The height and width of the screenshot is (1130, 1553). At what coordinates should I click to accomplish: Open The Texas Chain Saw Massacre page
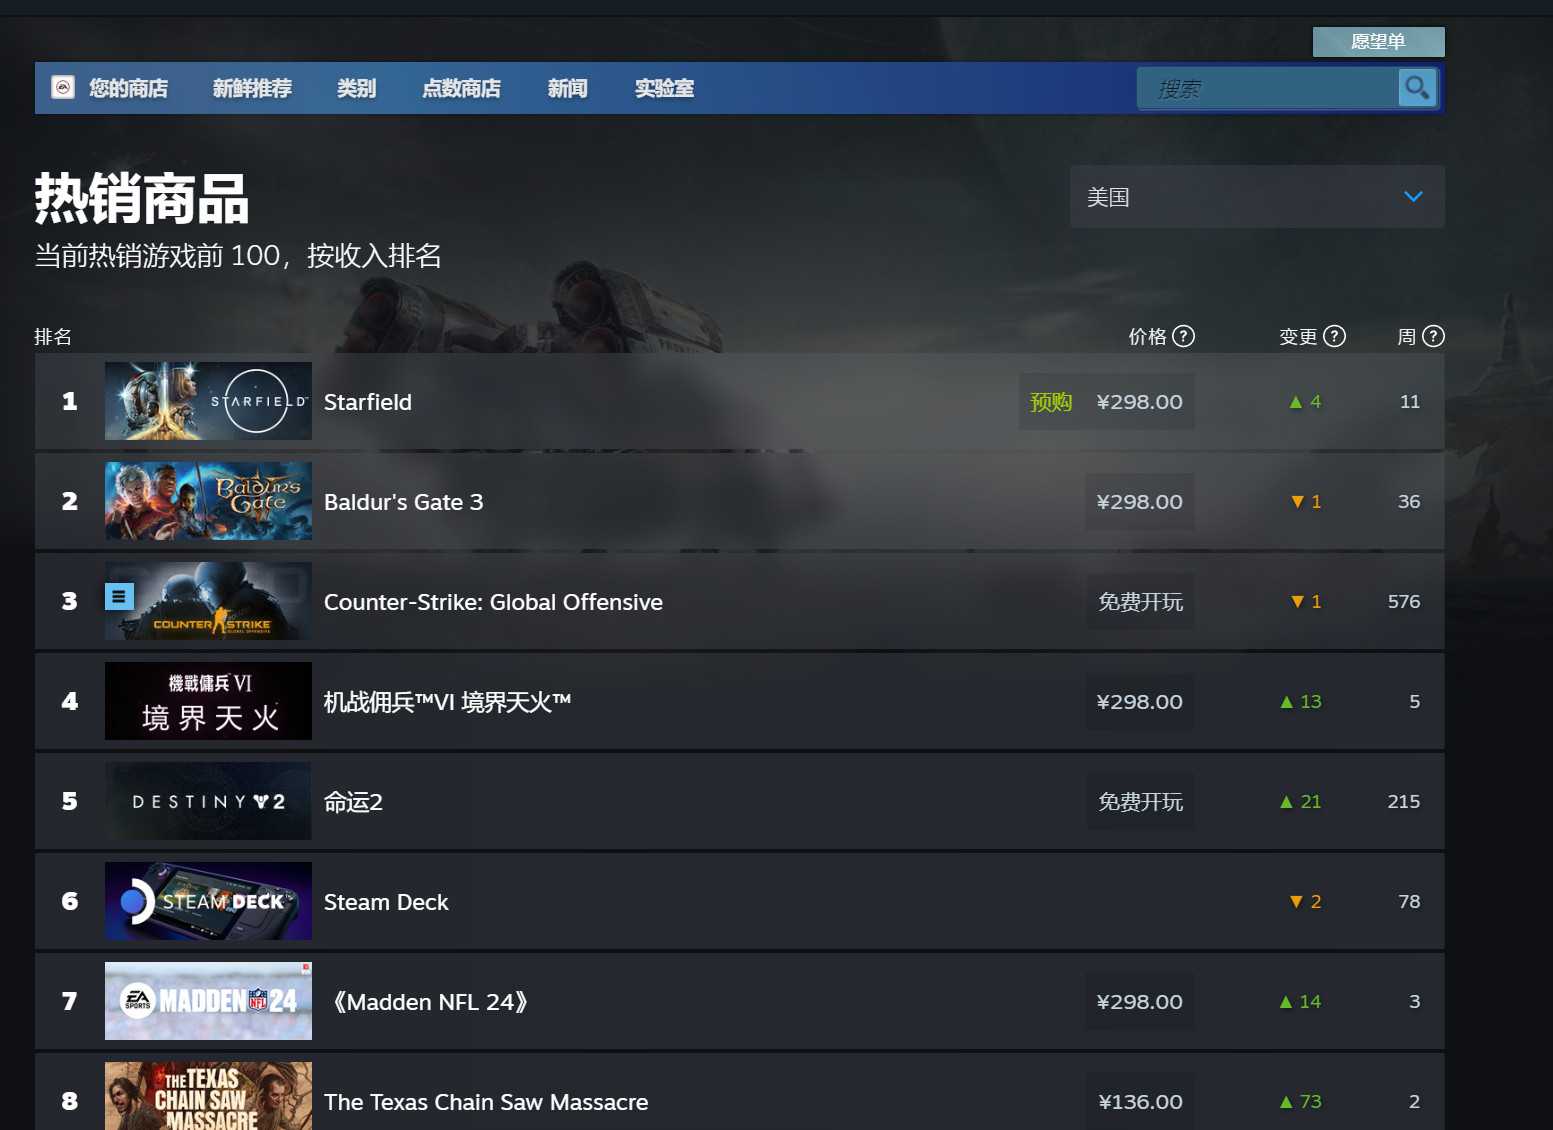click(486, 1101)
